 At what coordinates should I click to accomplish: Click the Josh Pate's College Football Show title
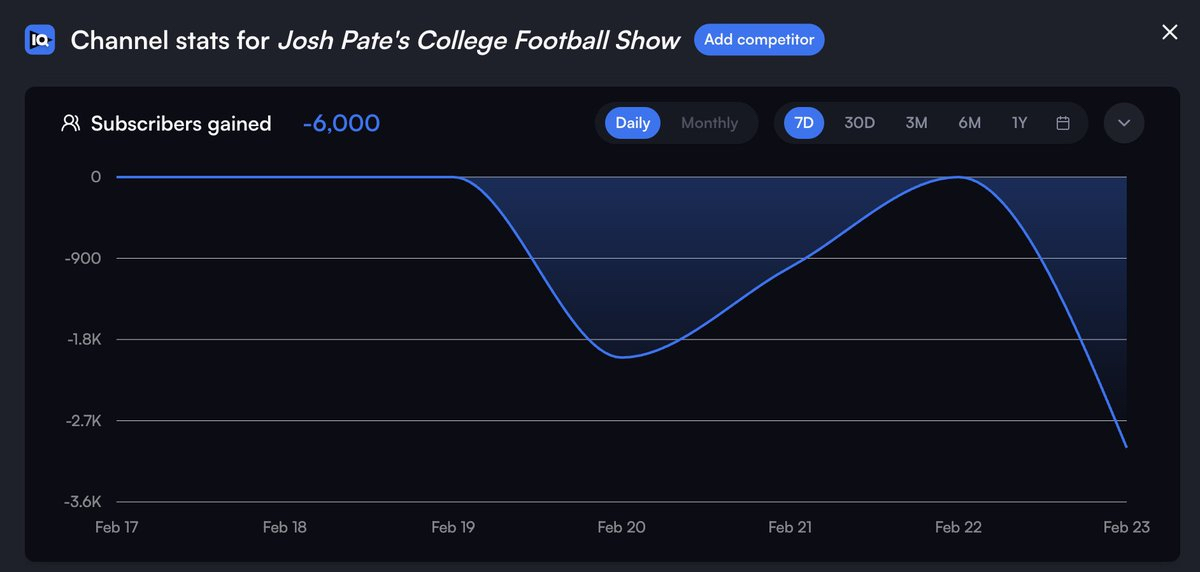[478, 41]
